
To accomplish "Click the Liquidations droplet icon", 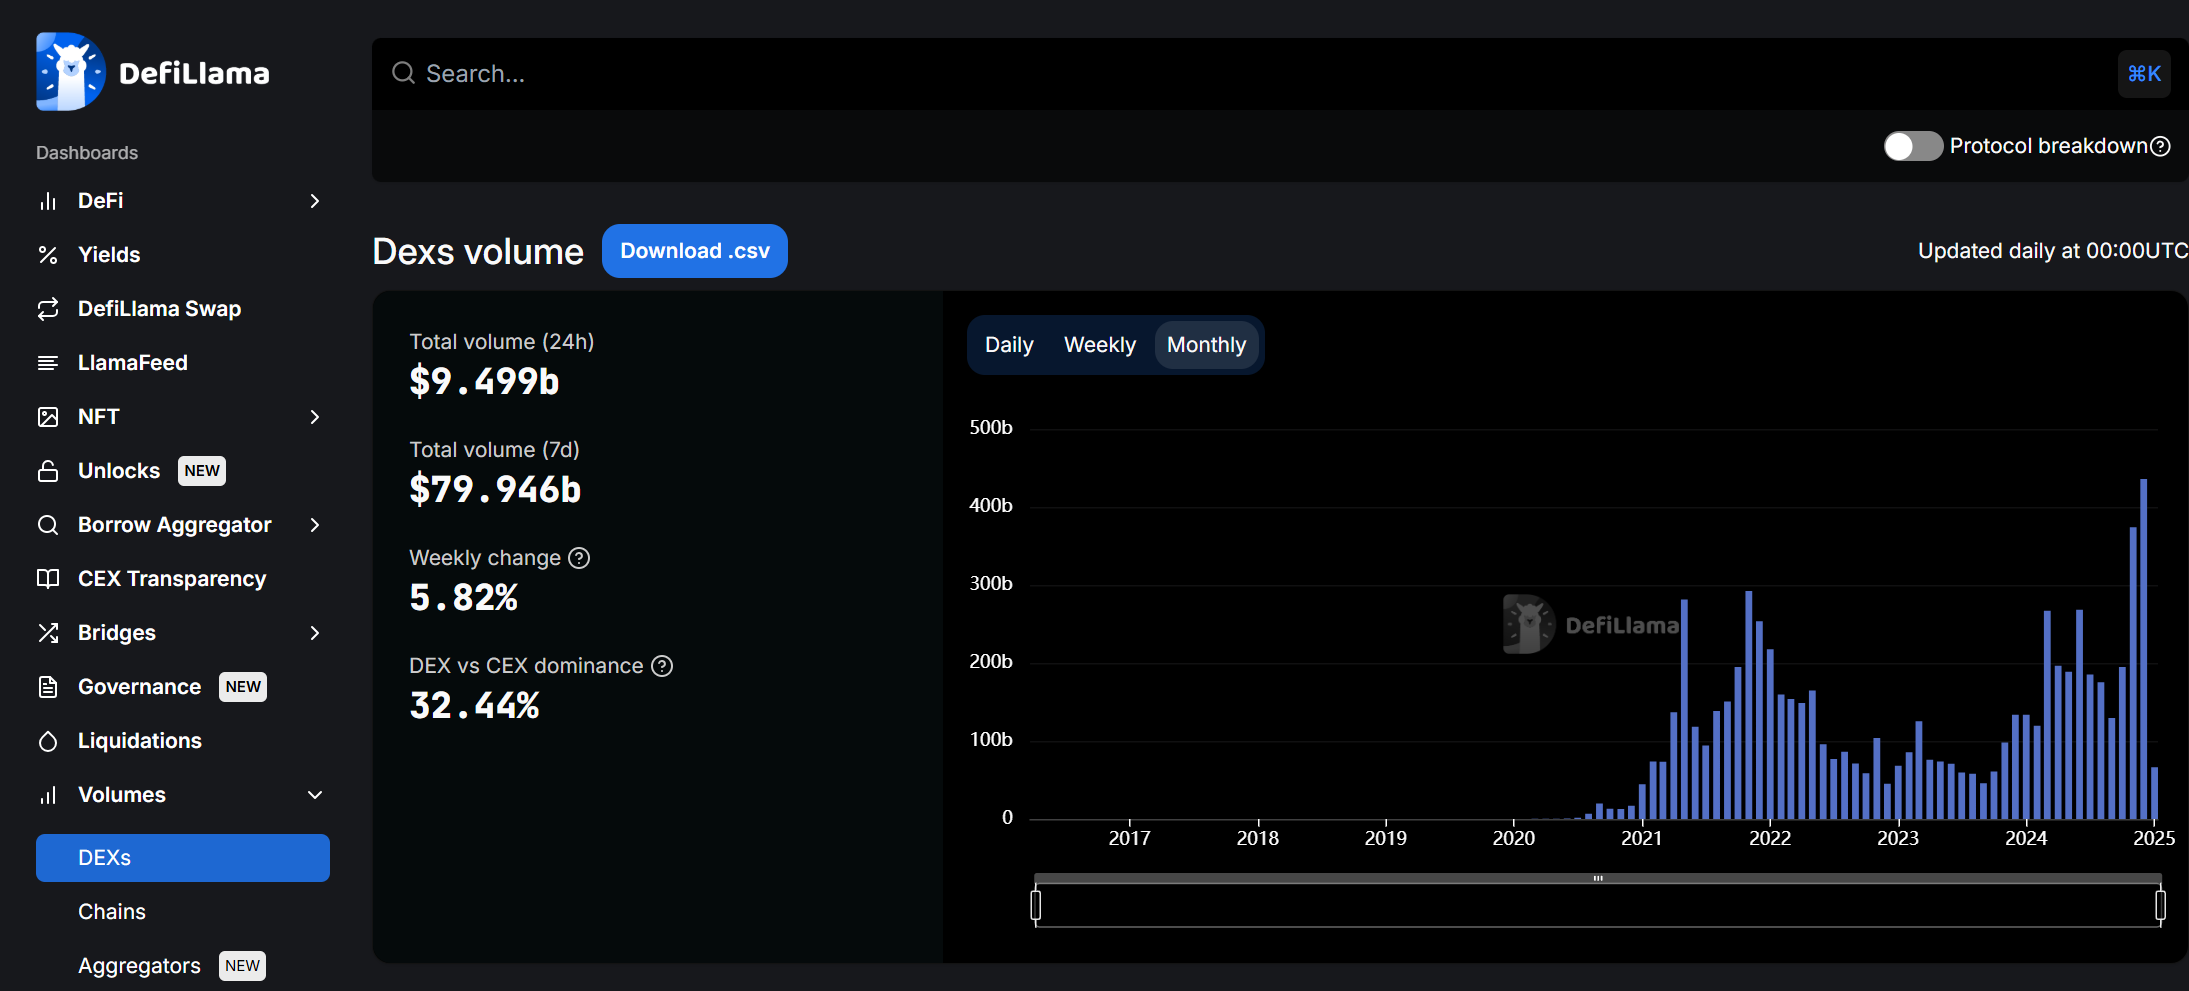I will (48, 741).
